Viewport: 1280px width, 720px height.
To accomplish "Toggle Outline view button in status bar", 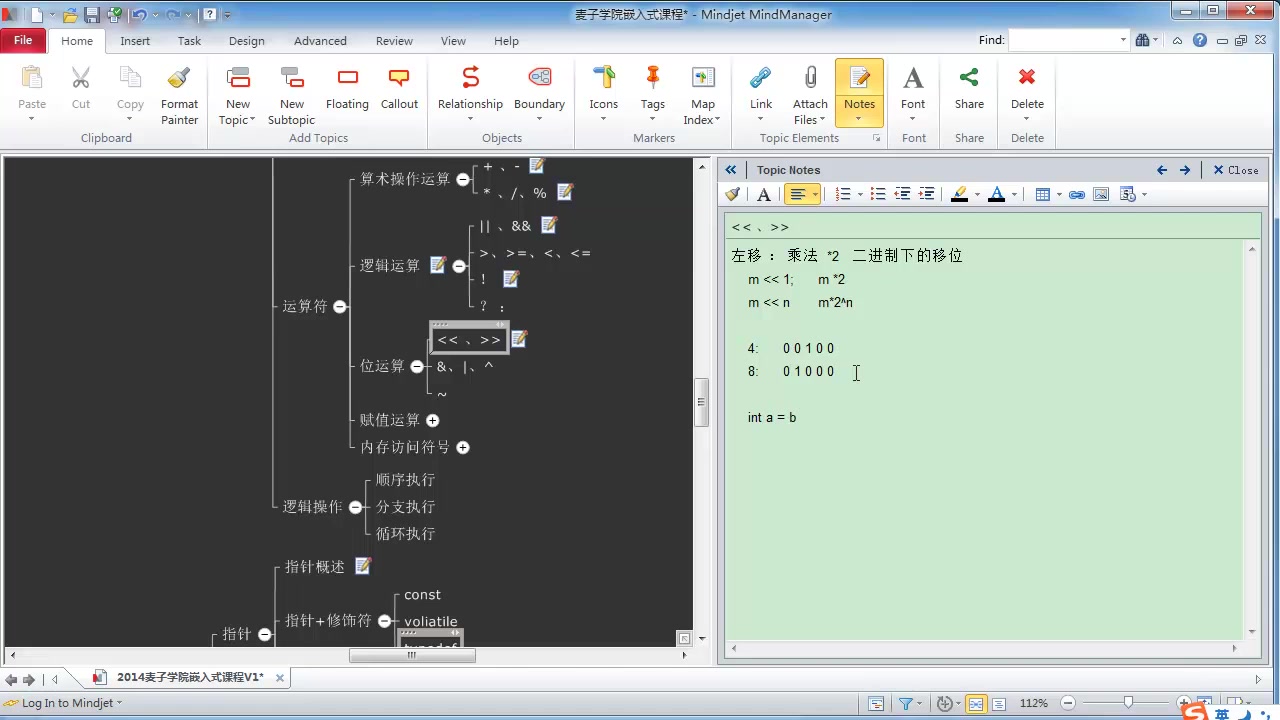I will pos(998,704).
